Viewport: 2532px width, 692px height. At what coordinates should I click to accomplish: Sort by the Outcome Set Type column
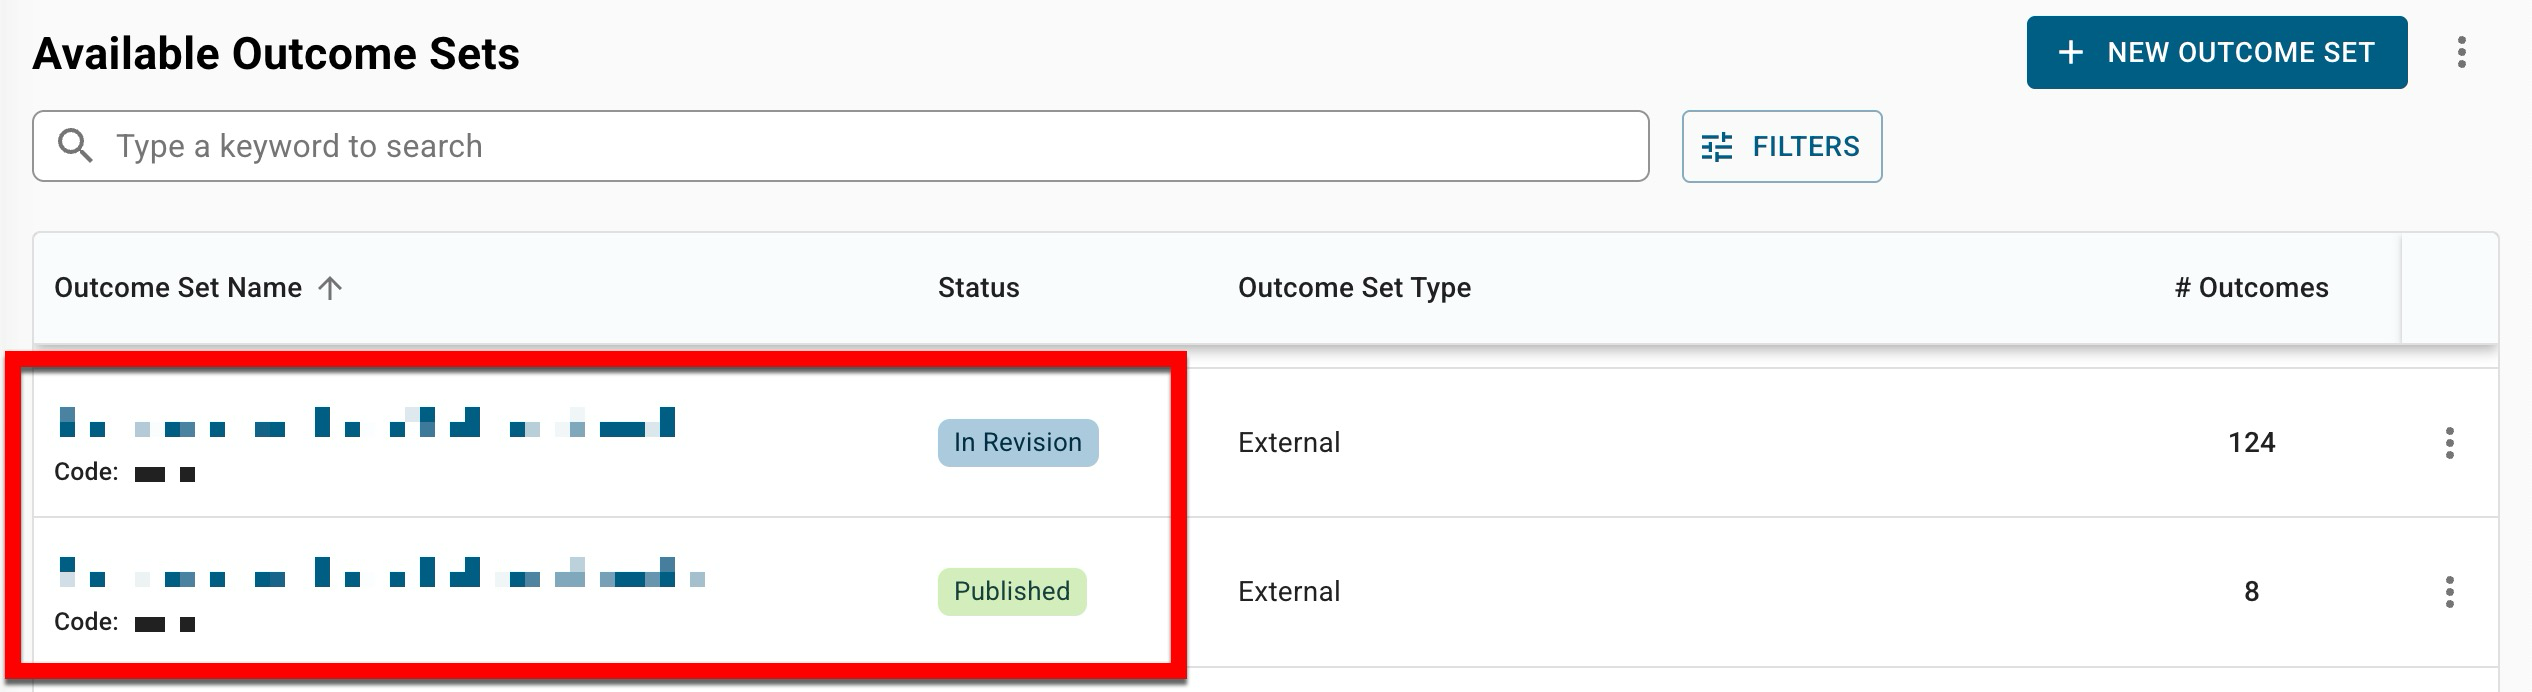click(x=1354, y=288)
